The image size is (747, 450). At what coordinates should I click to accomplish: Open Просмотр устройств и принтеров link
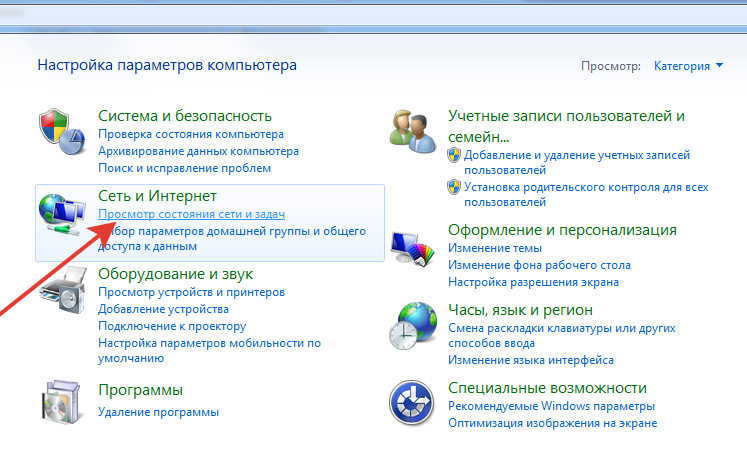click(192, 292)
